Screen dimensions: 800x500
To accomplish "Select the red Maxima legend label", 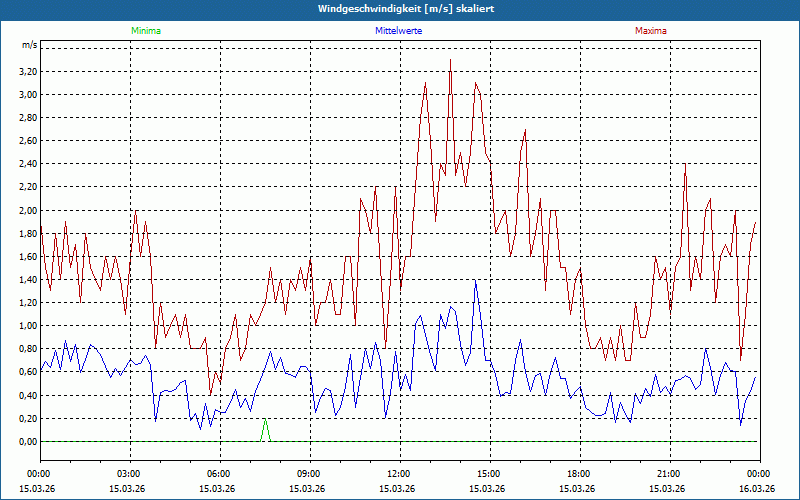I will pos(651,31).
